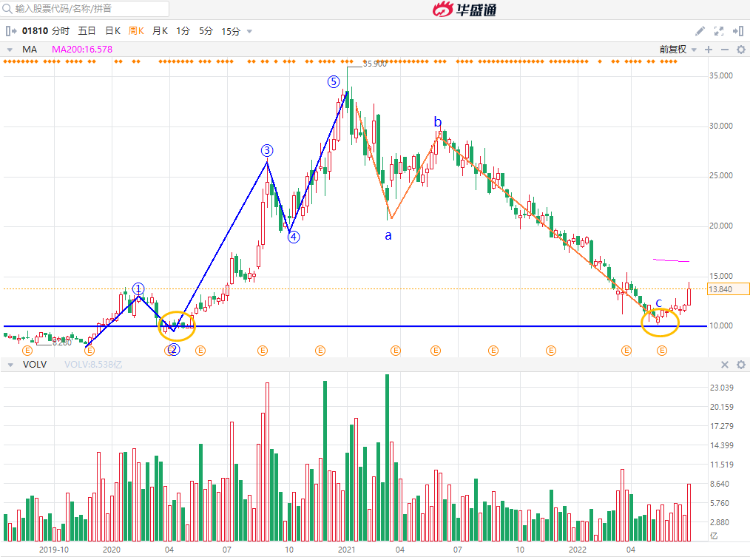Zoom in chart with plus icon

(708, 48)
